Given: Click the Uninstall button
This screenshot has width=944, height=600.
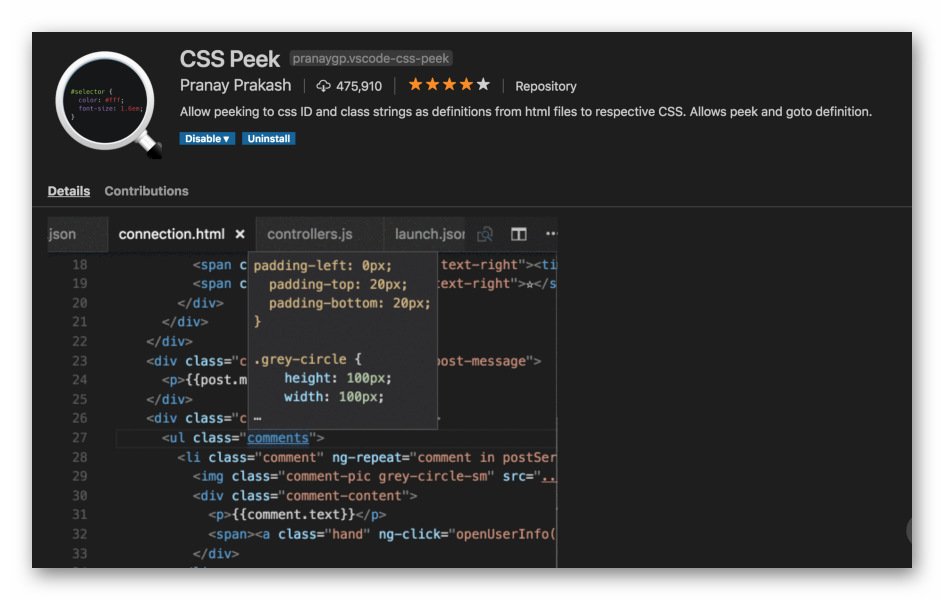Looking at the screenshot, I should tap(269, 138).
